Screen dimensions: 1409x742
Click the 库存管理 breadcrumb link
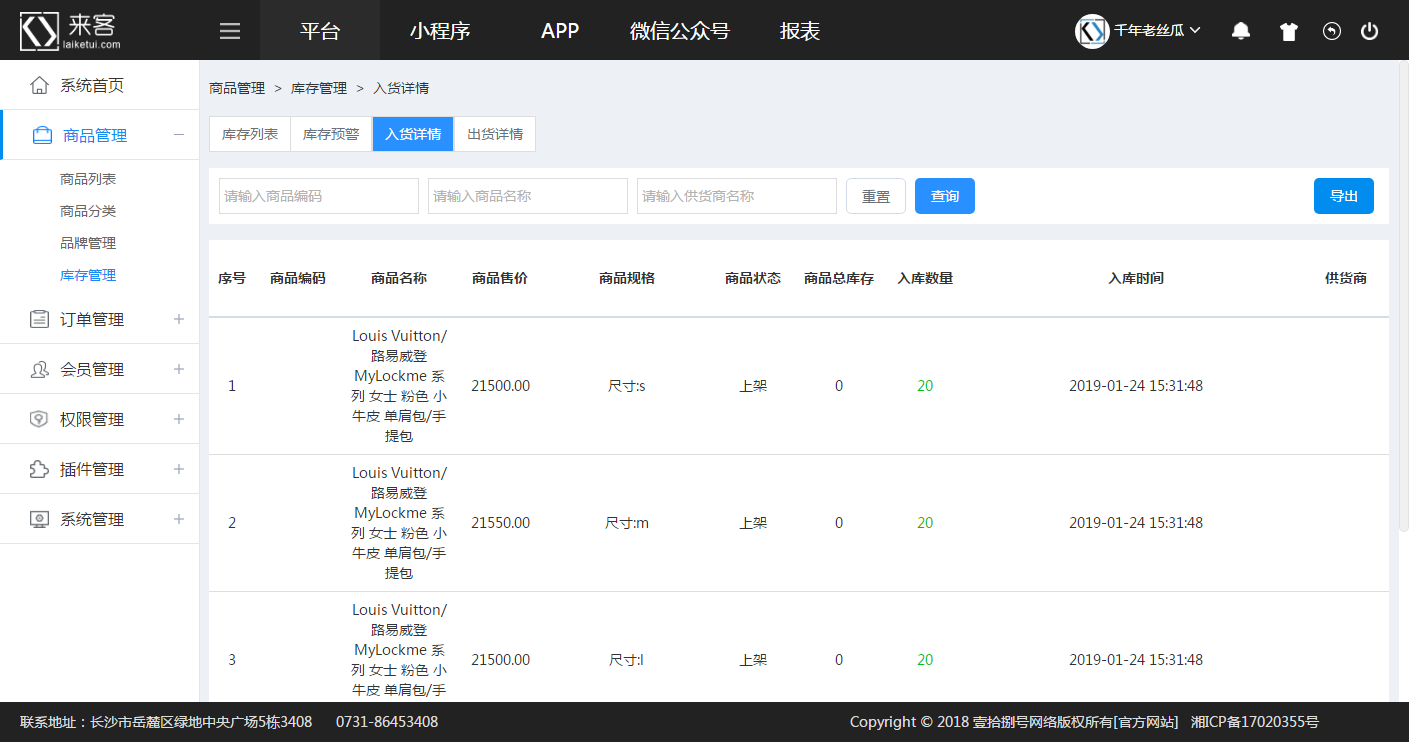click(319, 88)
